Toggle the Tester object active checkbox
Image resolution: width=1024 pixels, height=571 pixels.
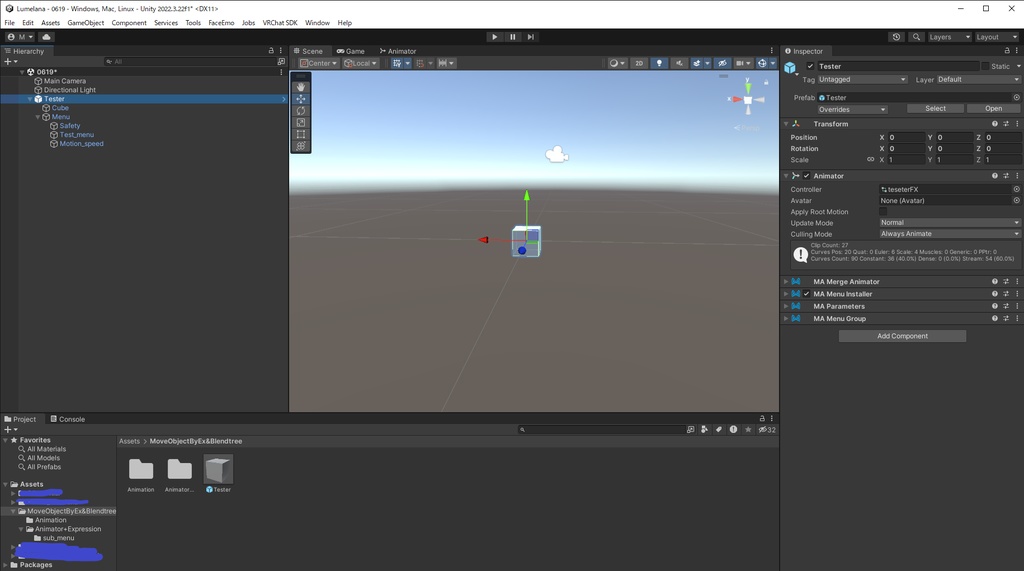click(x=810, y=66)
